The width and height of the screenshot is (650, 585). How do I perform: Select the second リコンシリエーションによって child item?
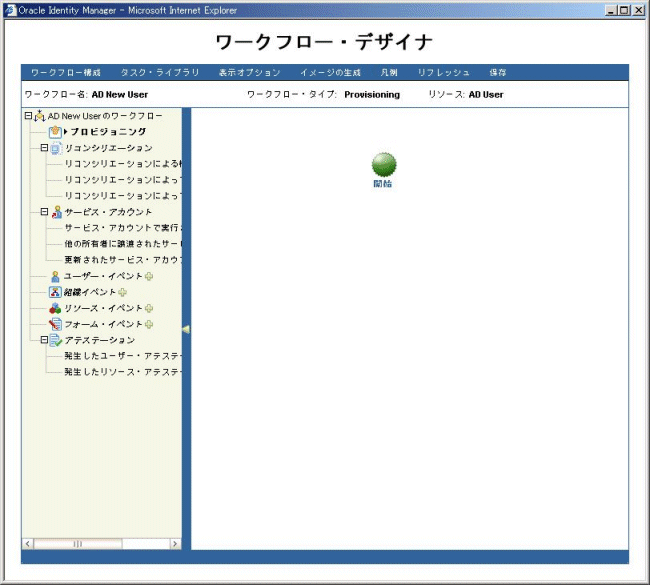pyautogui.click(x=123, y=180)
